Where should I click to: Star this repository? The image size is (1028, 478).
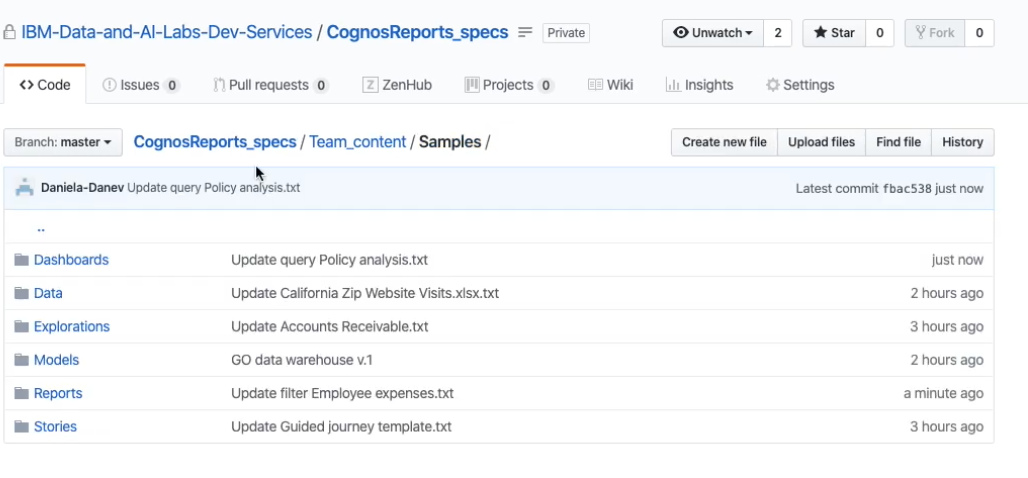[x=834, y=33]
